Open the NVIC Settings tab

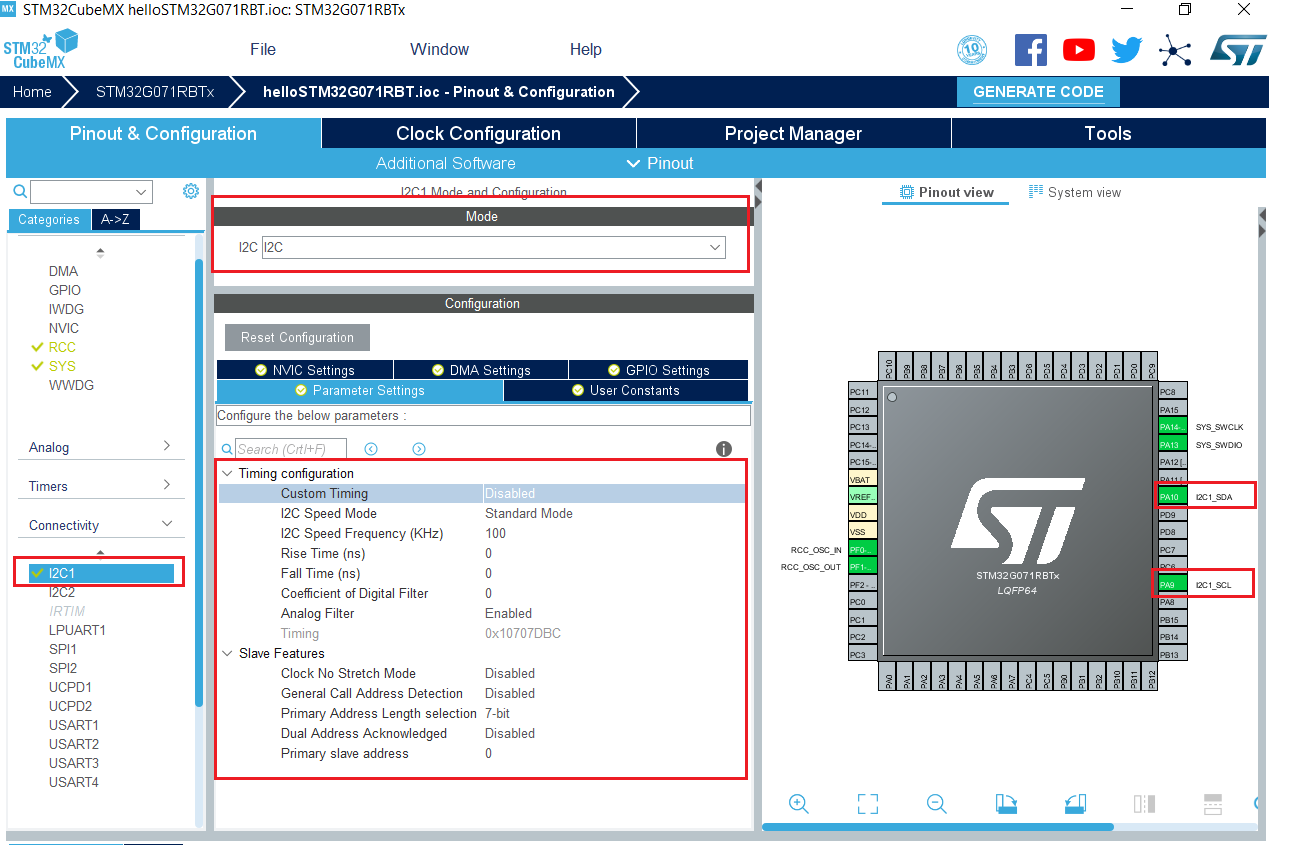coord(305,370)
